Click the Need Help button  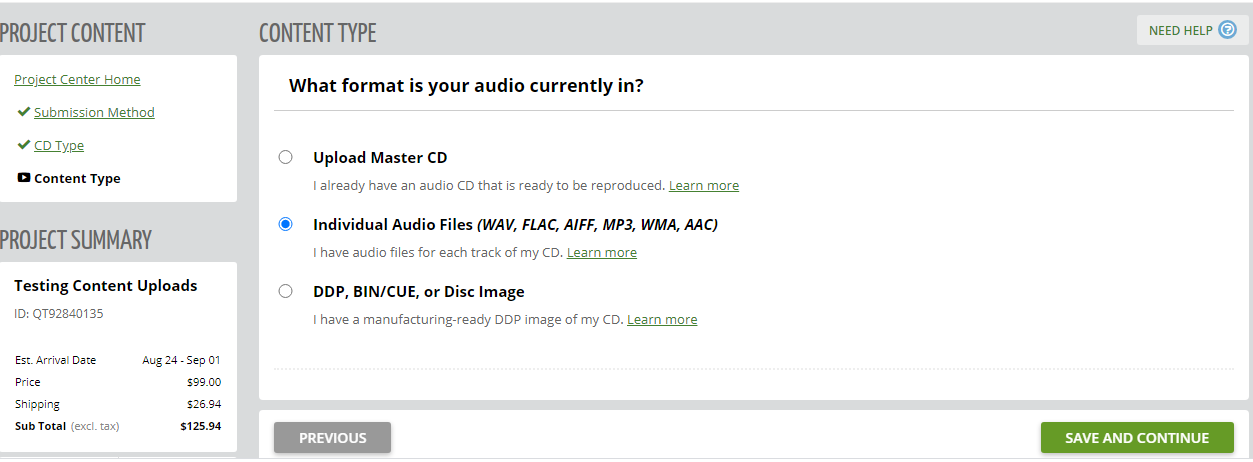pos(1193,30)
